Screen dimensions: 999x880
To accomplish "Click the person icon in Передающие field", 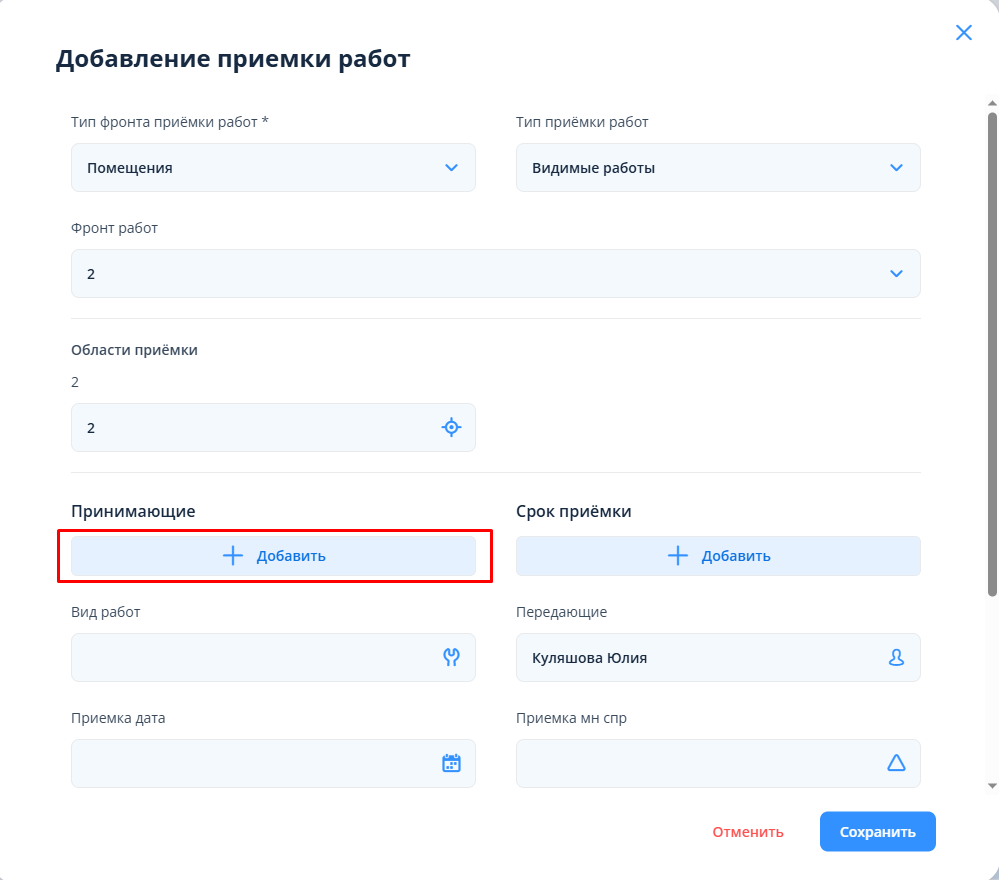I will click(896, 657).
